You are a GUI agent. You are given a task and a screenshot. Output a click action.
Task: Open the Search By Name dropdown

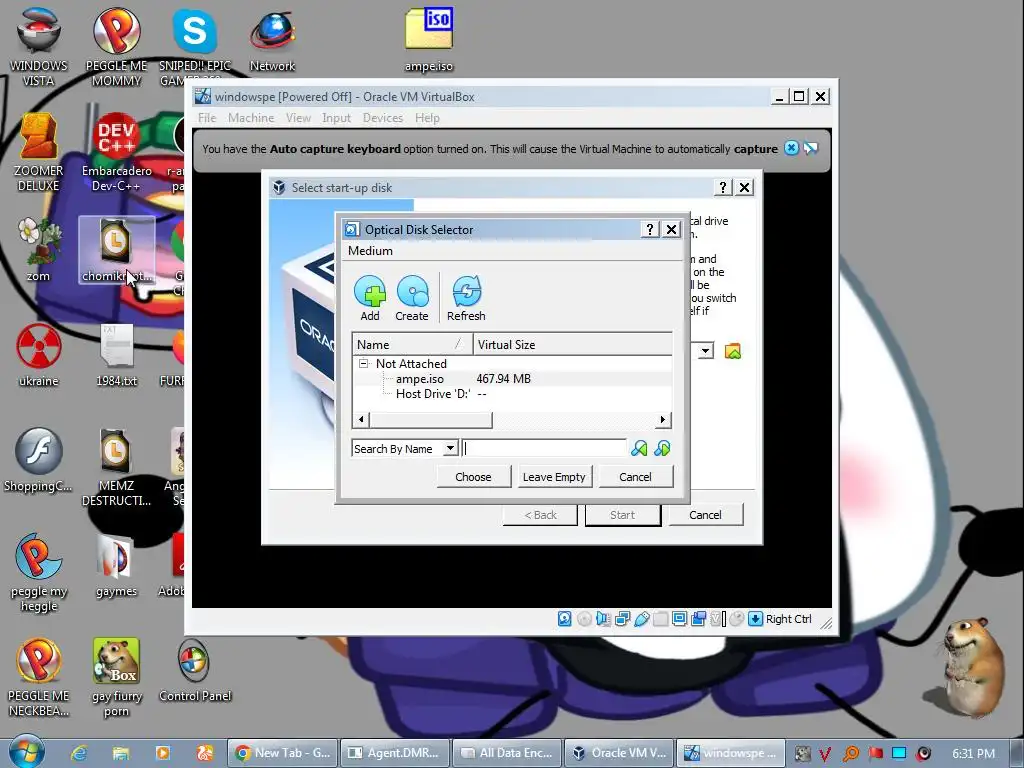[x=450, y=449]
